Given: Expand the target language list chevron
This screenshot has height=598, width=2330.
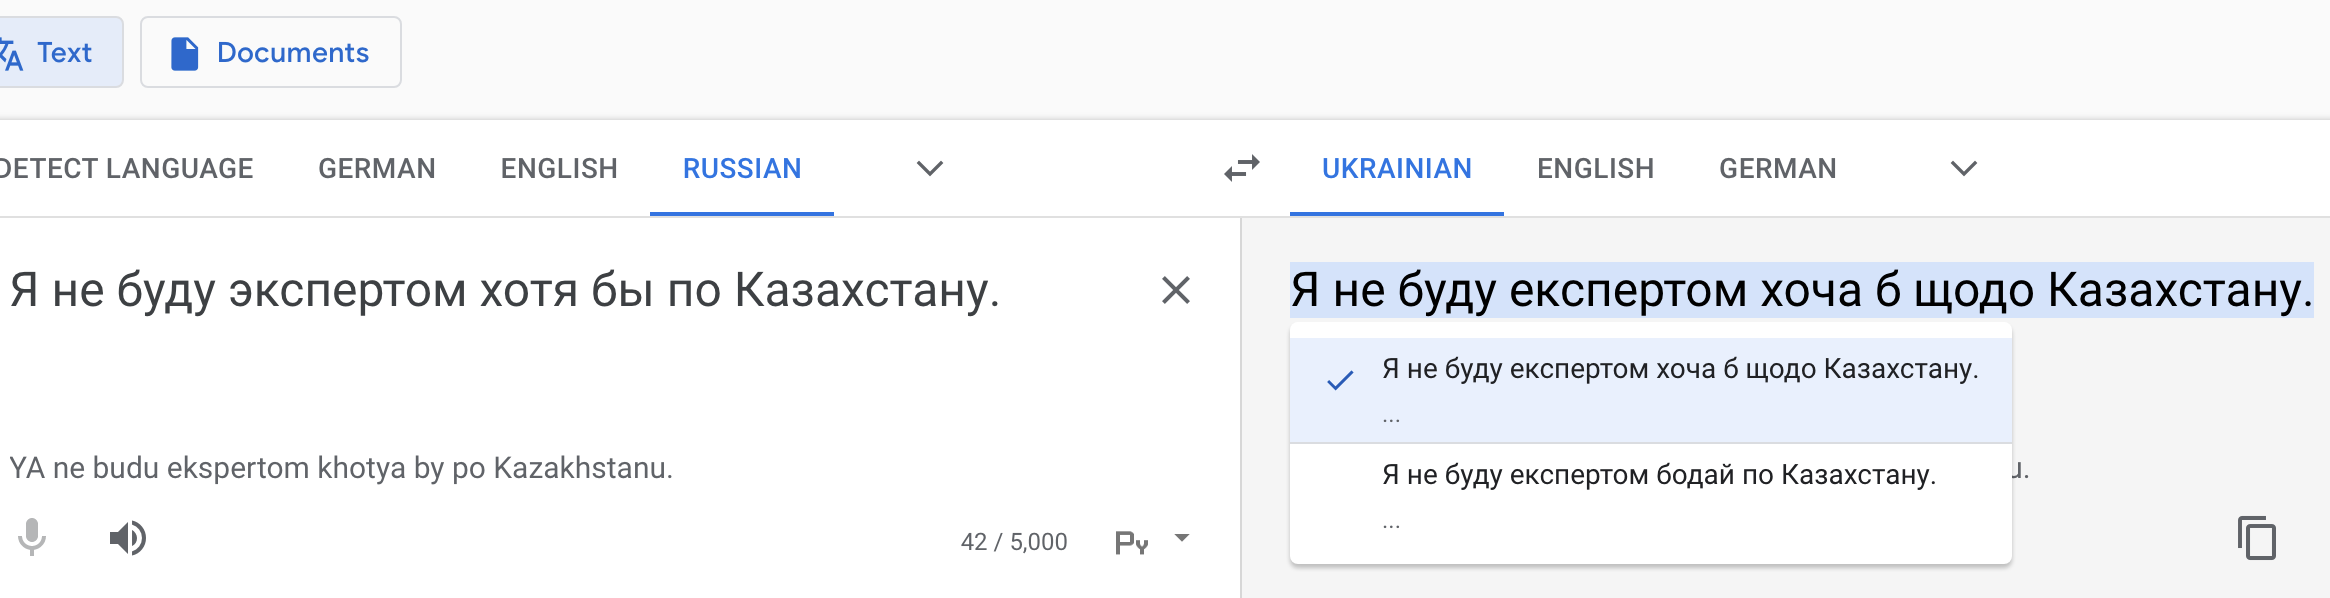Looking at the screenshot, I should 1964,168.
